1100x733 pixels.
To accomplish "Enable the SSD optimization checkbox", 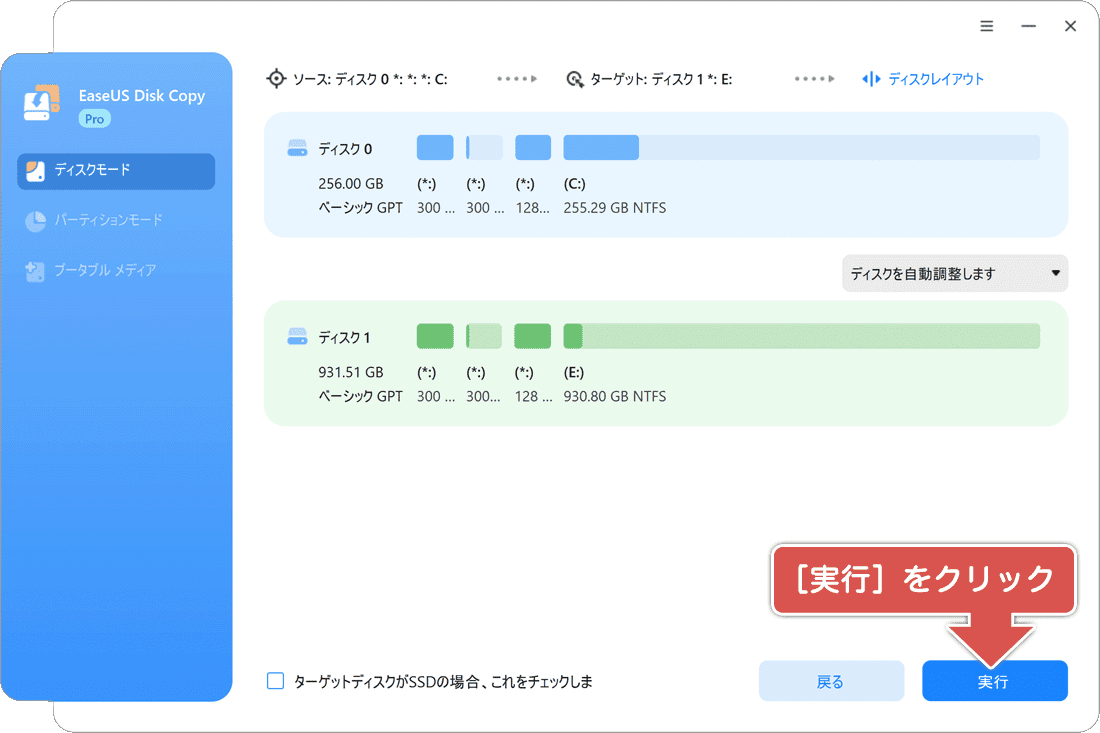I will [x=275, y=681].
